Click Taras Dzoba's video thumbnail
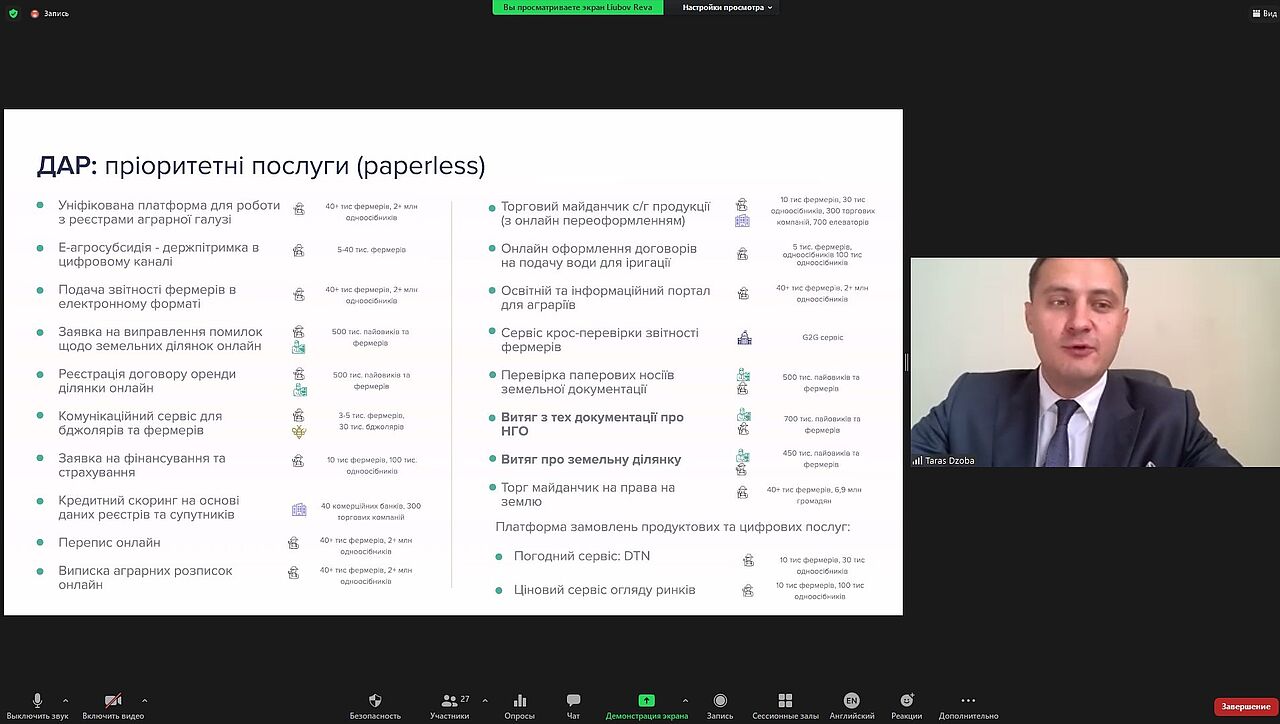The image size is (1280, 724). [1094, 362]
